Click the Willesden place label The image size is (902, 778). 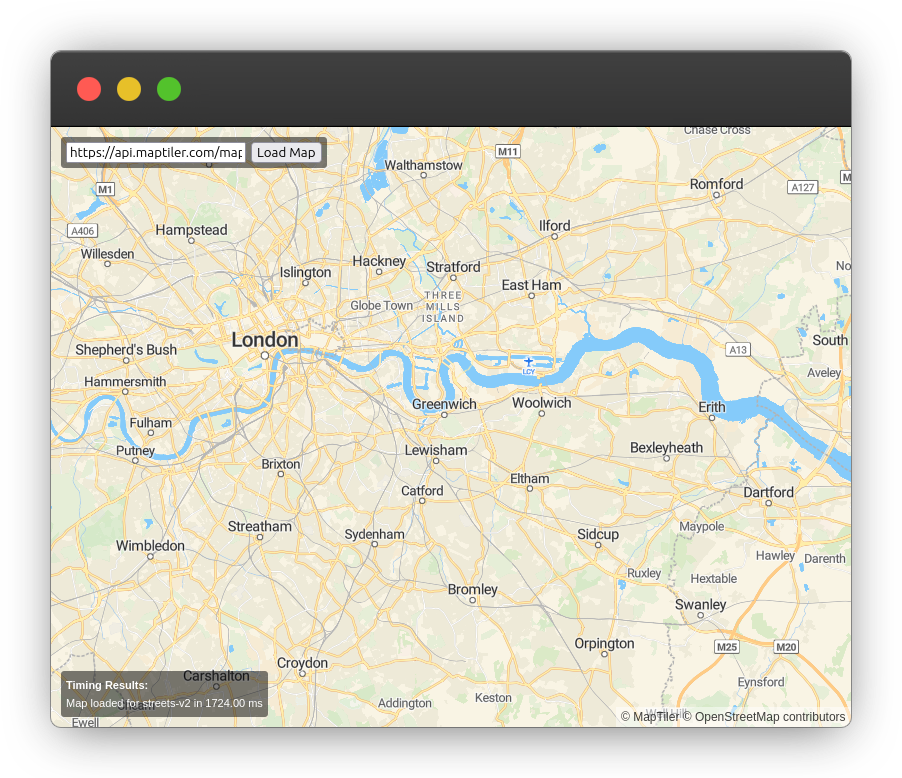click(108, 254)
